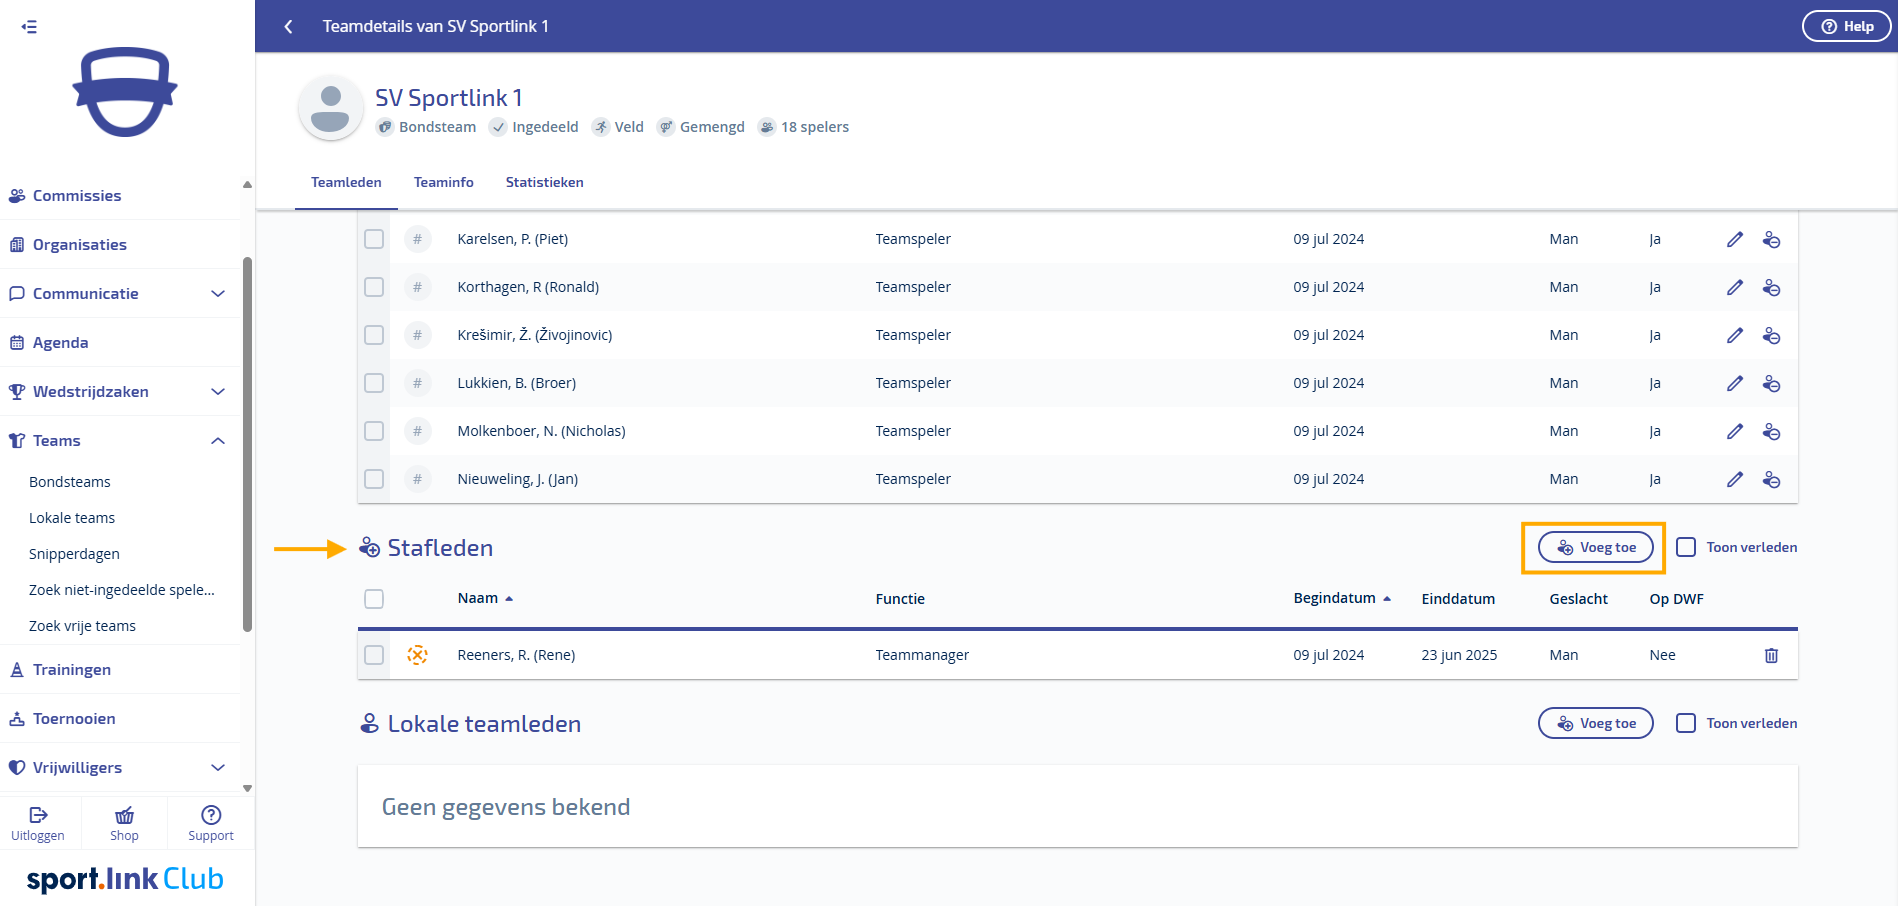Enable Toon verleden for Lokale teamleden
Screen dimensions: 1898x906
pyautogui.click(x=1686, y=723)
